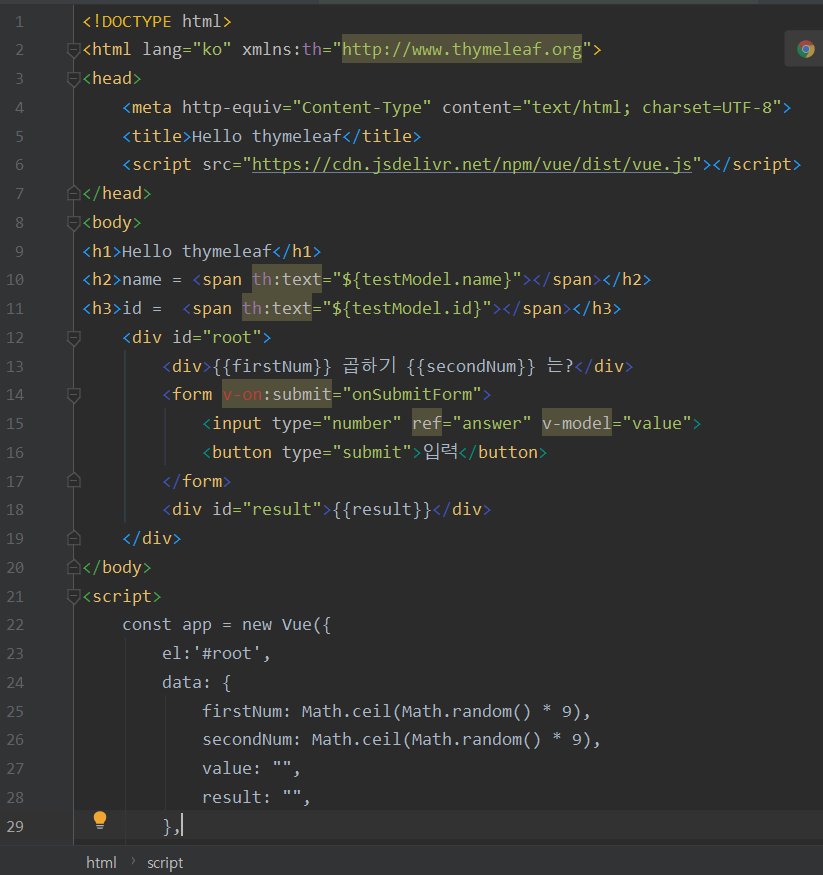The width and height of the screenshot is (823, 875).
Task: Click the meta http-equiv tag text
Action: coord(456,107)
